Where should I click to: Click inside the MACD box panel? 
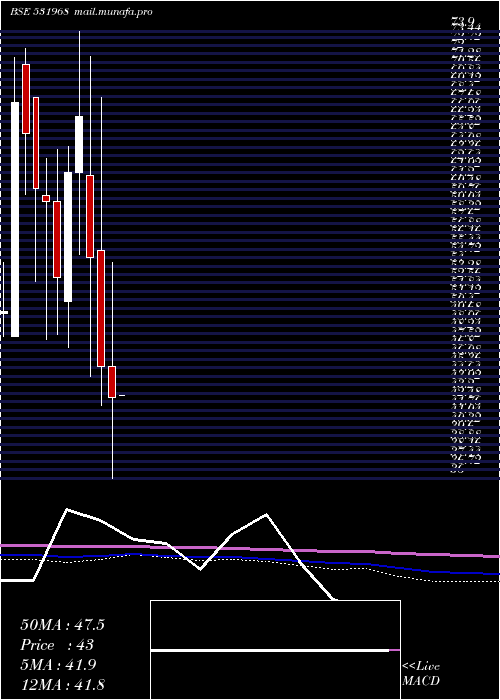click(x=275, y=650)
